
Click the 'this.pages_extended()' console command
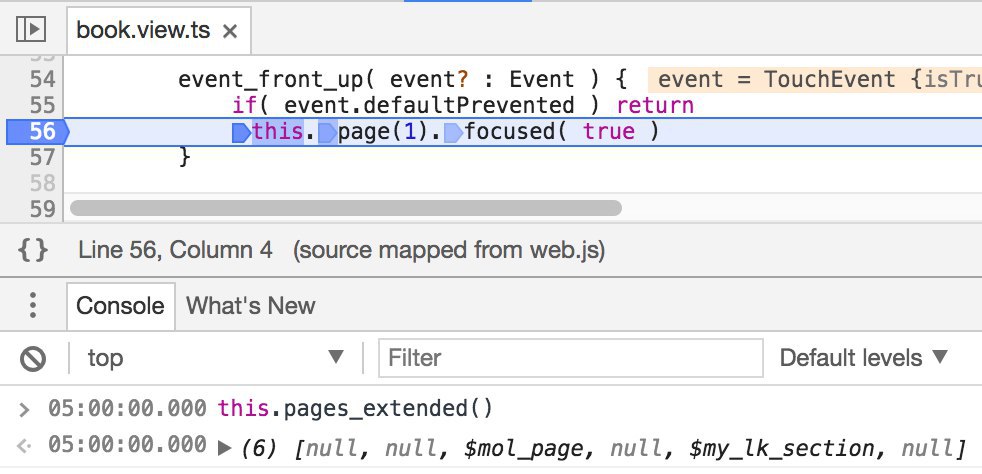point(355,410)
